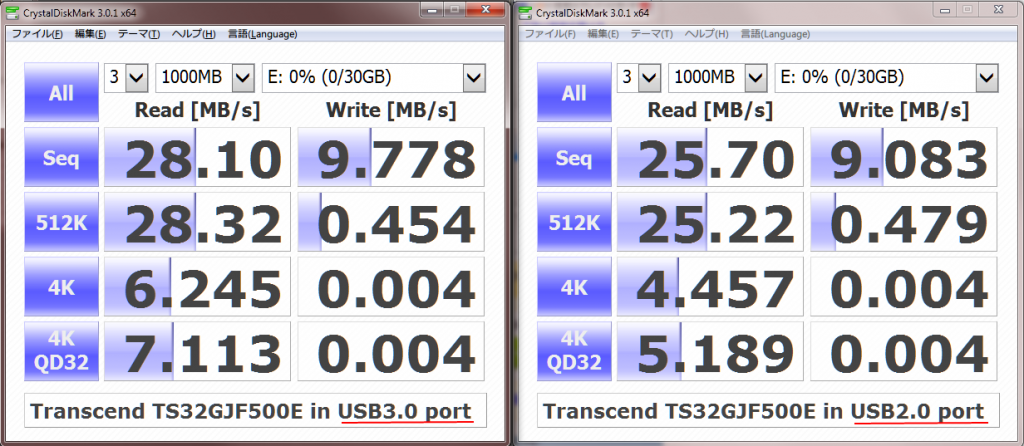
Task: Start the 4K test in the right window
Action: pos(574,286)
